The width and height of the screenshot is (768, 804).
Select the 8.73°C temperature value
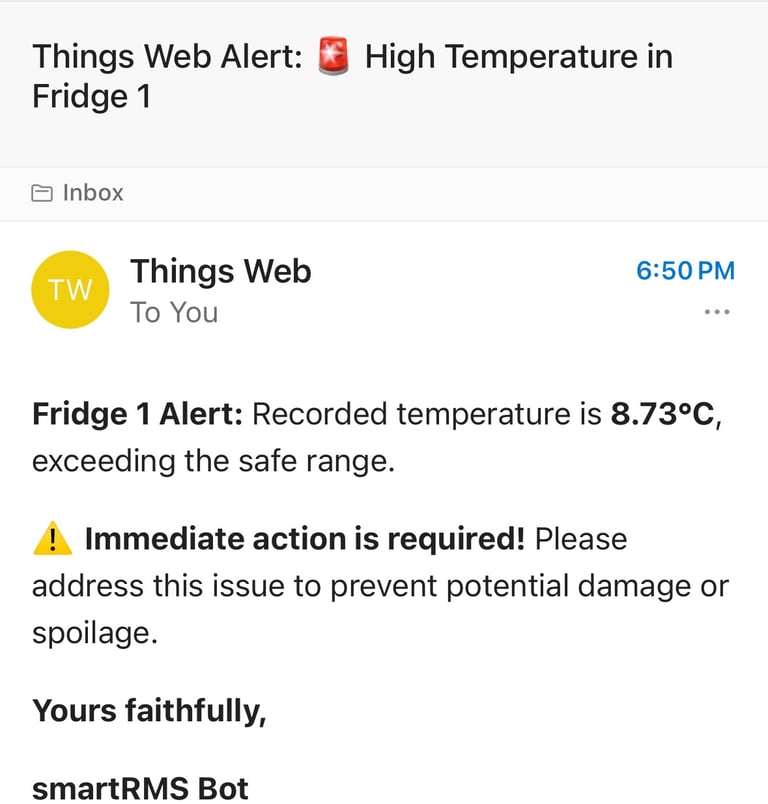pyautogui.click(x=662, y=414)
